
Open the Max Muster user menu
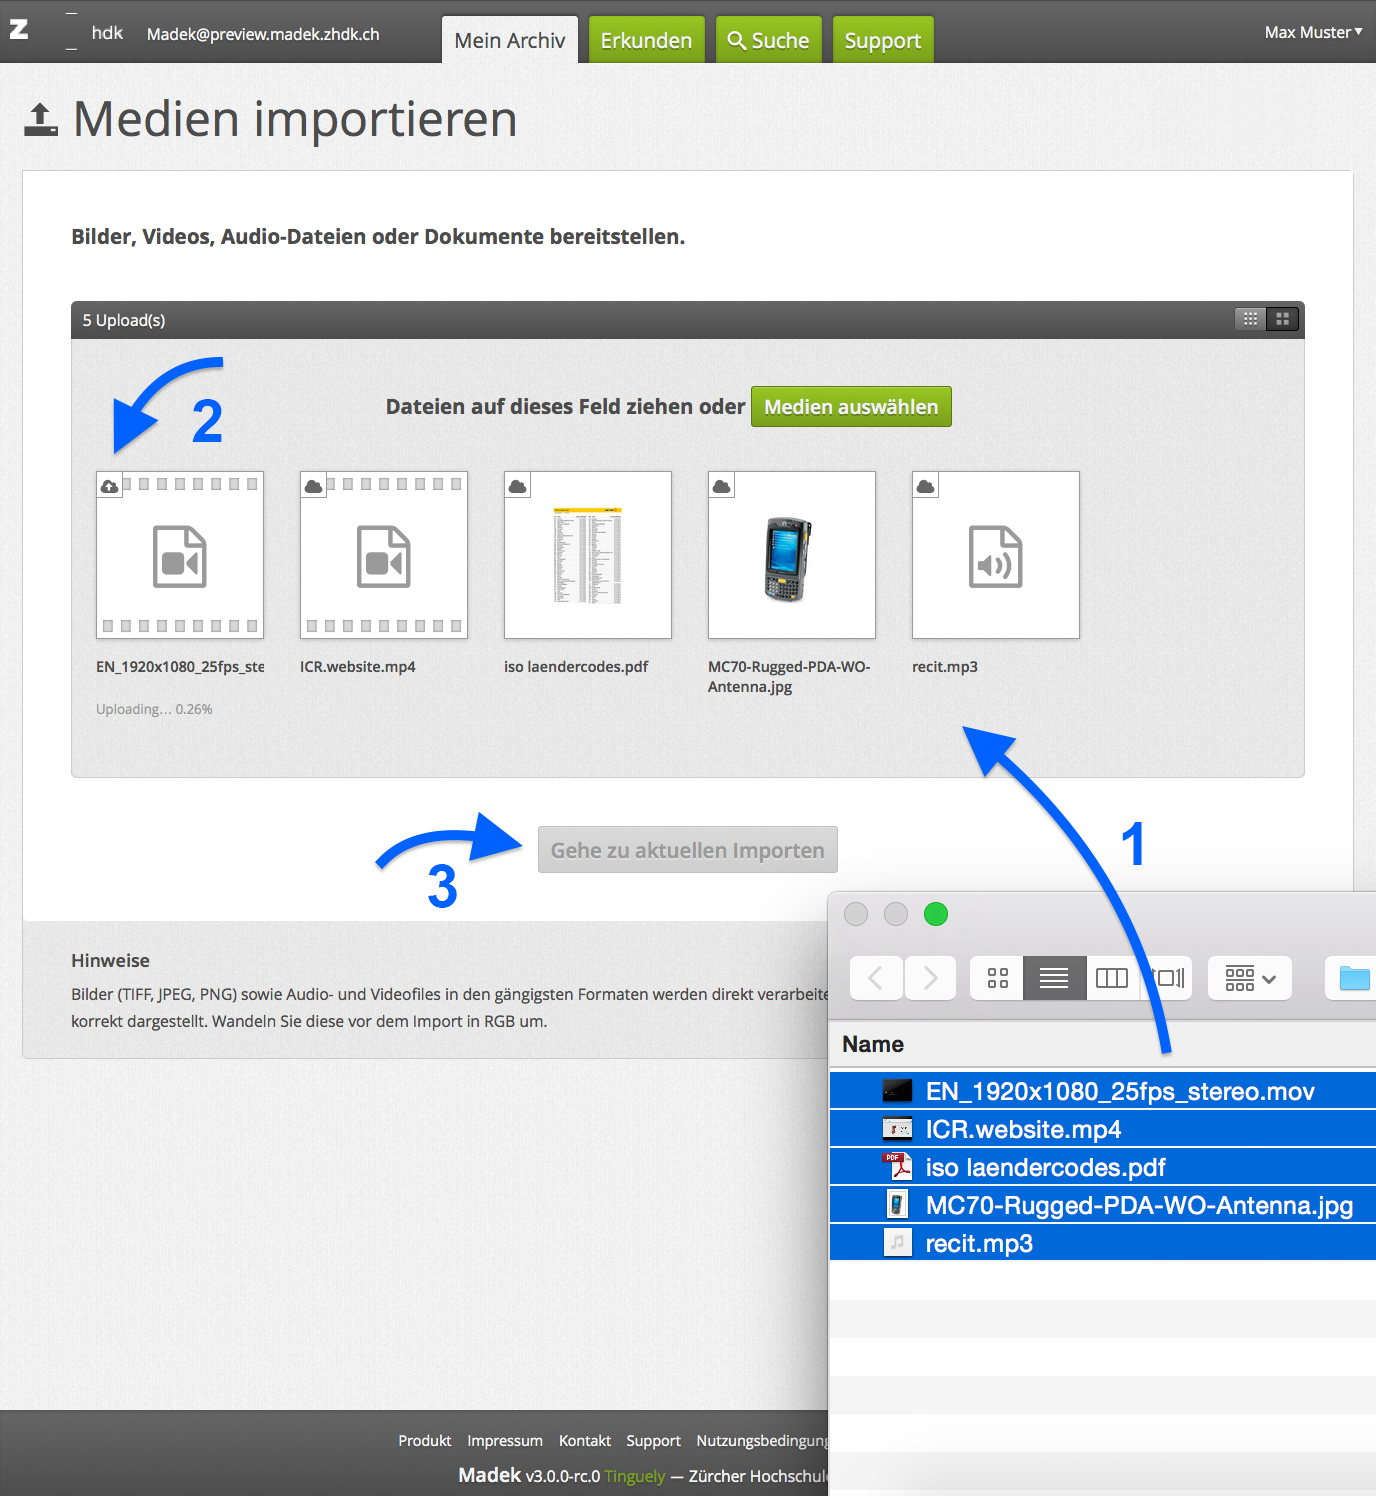click(1312, 33)
